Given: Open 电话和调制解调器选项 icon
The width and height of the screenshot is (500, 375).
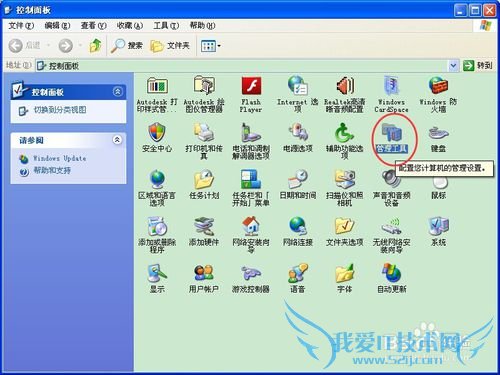Looking at the screenshot, I should click(251, 132).
